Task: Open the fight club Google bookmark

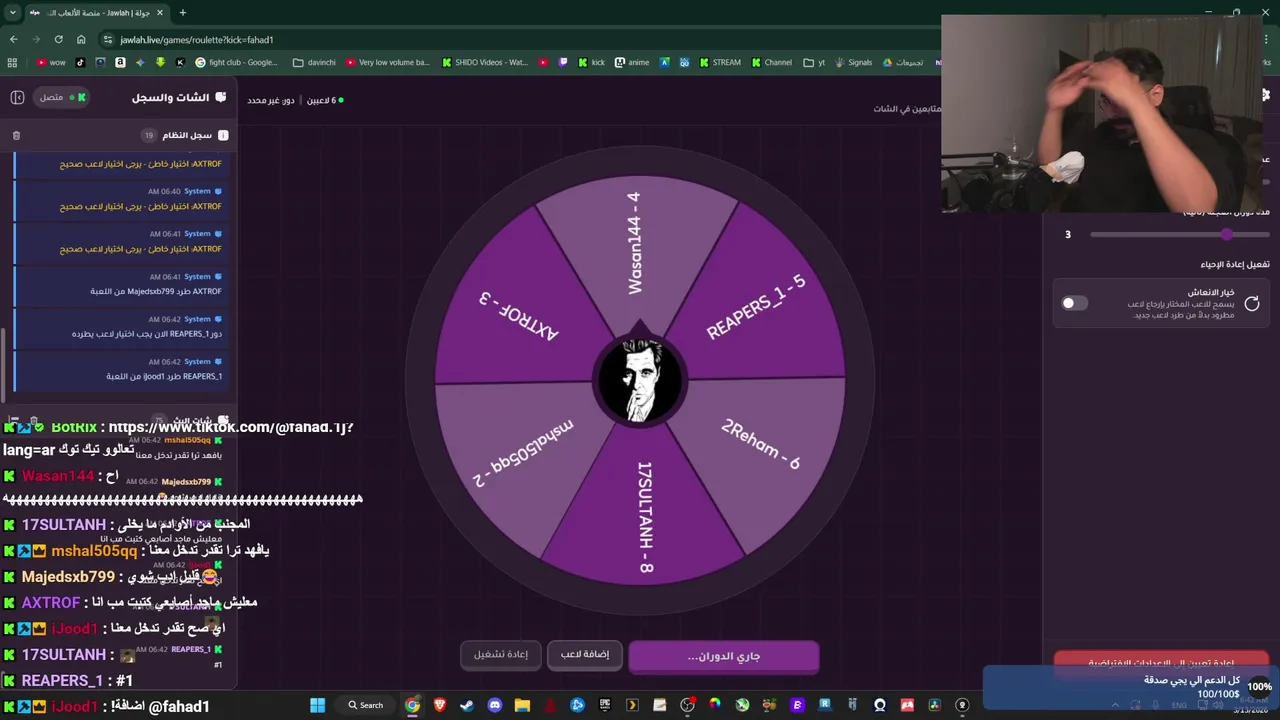Action: [x=237, y=62]
